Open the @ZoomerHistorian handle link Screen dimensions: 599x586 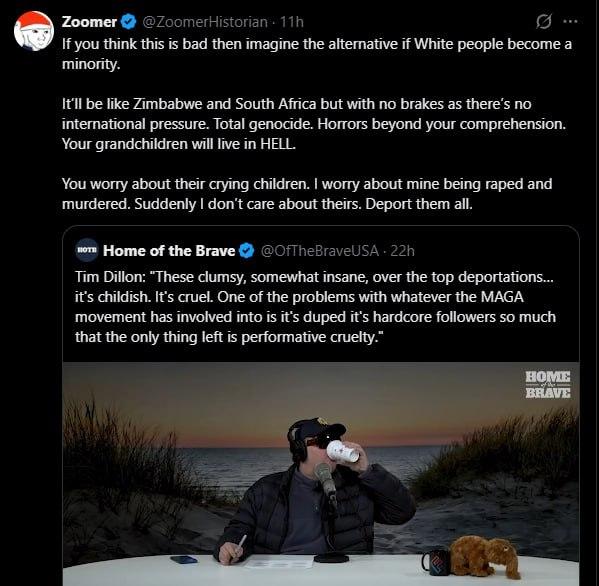click(x=205, y=22)
